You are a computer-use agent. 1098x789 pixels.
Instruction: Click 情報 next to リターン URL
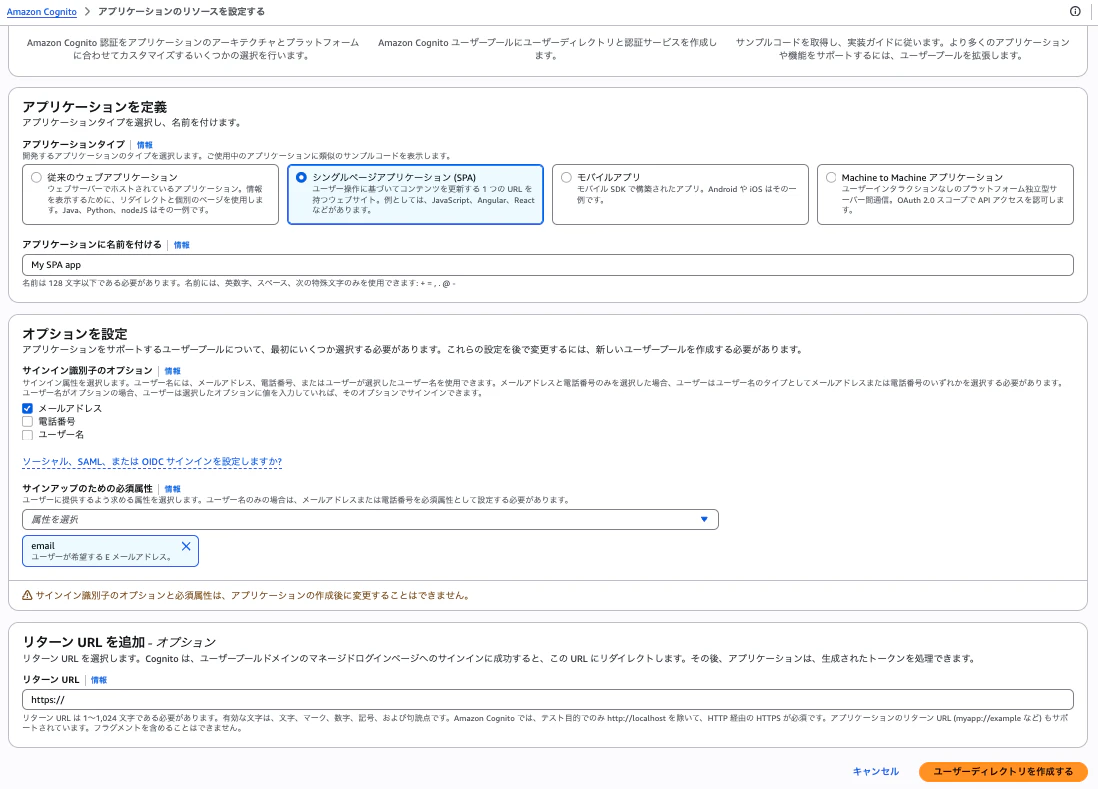click(x=96, y=679)
